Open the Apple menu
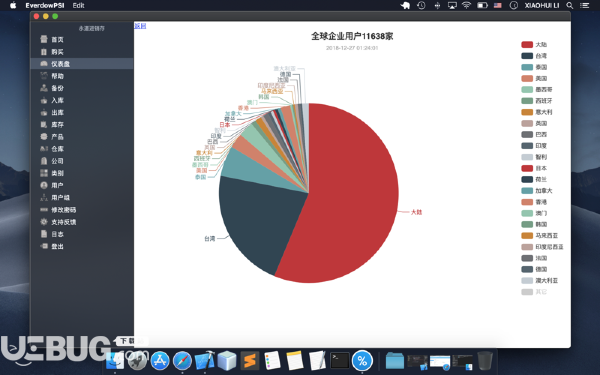 (x=13, y=5)
